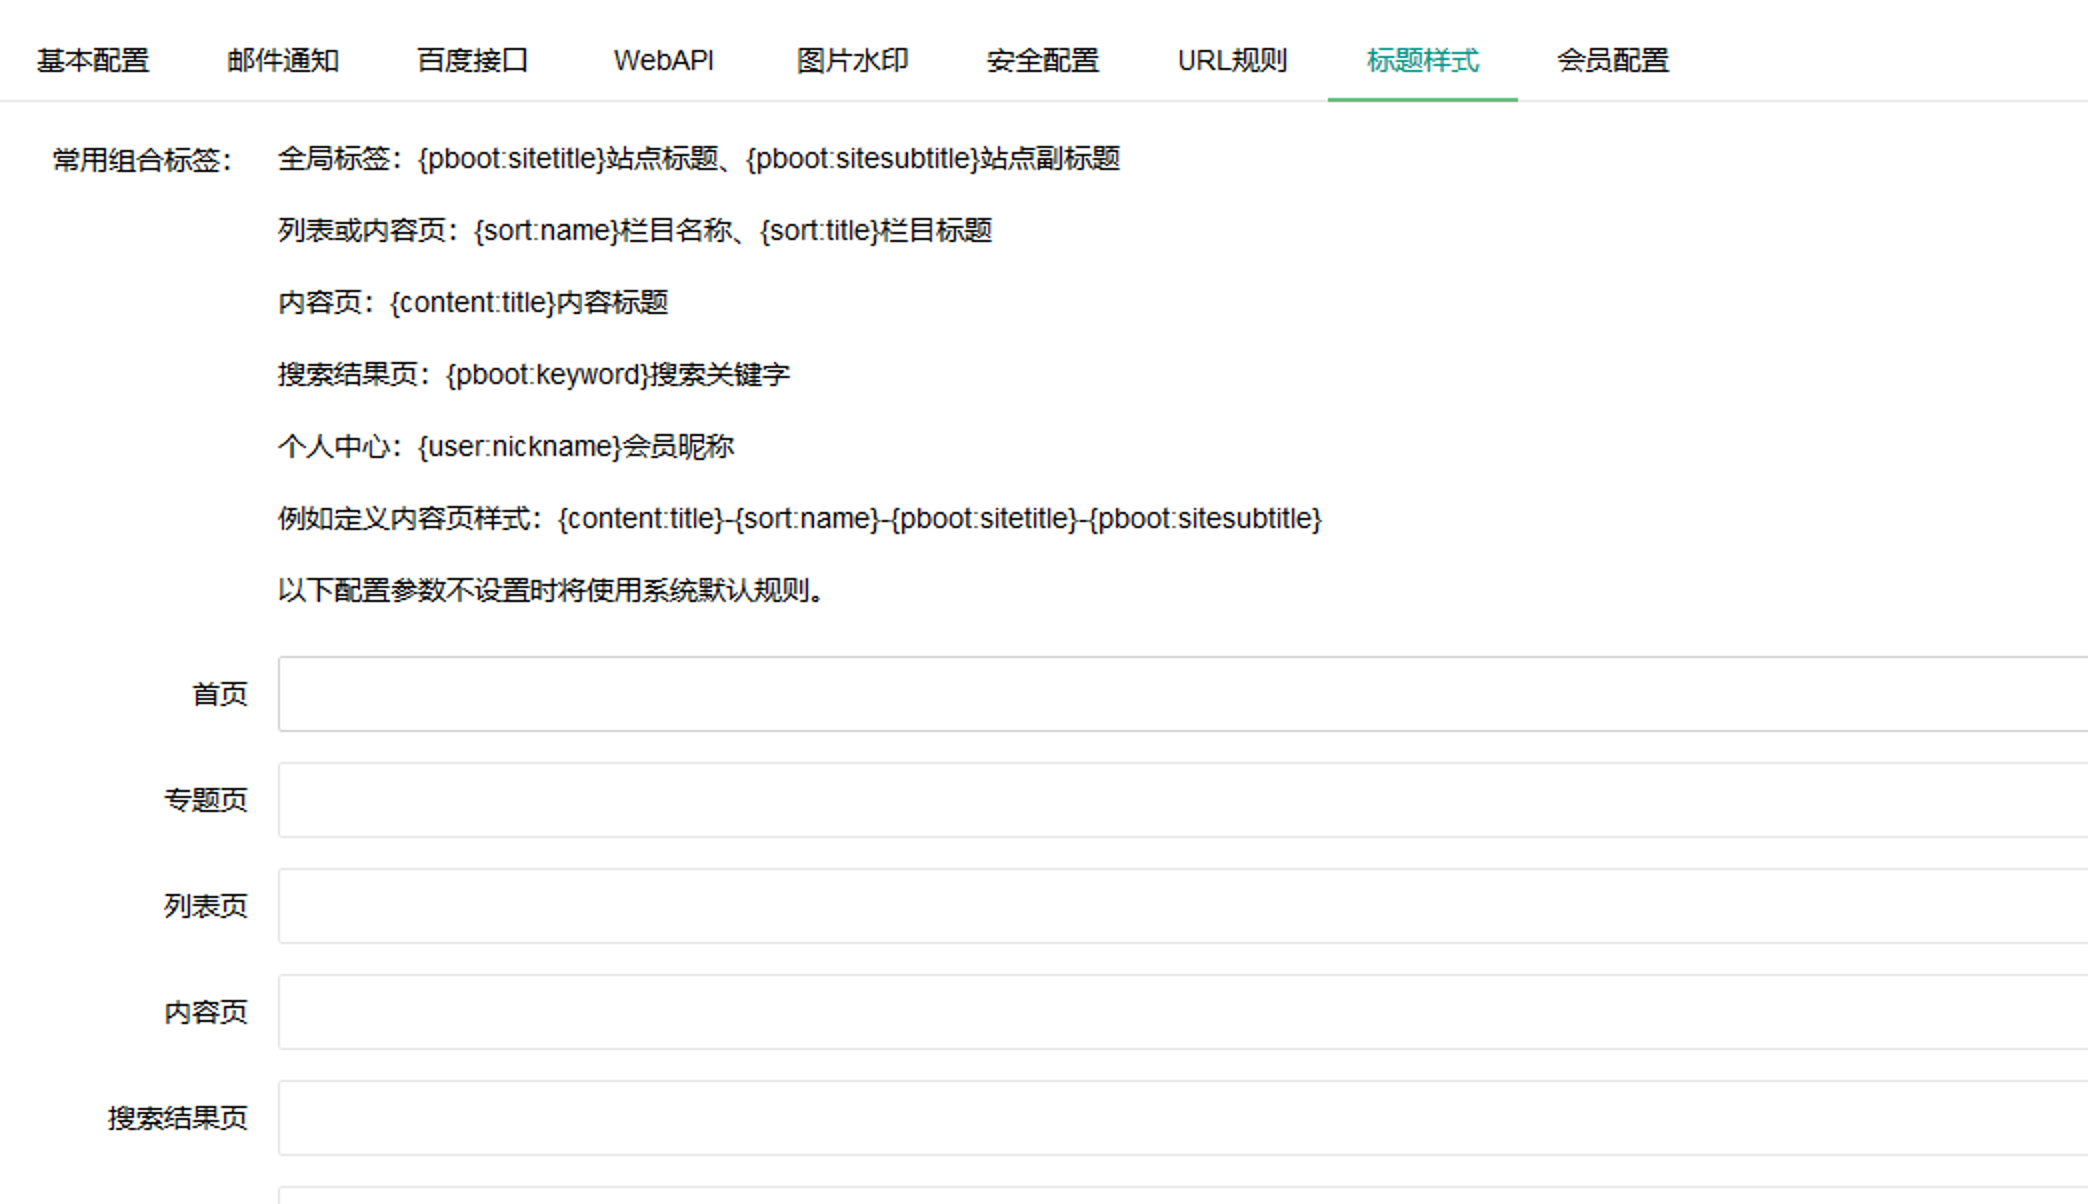
Task: Open the 图片水印 tab
Action: (852, 60)
